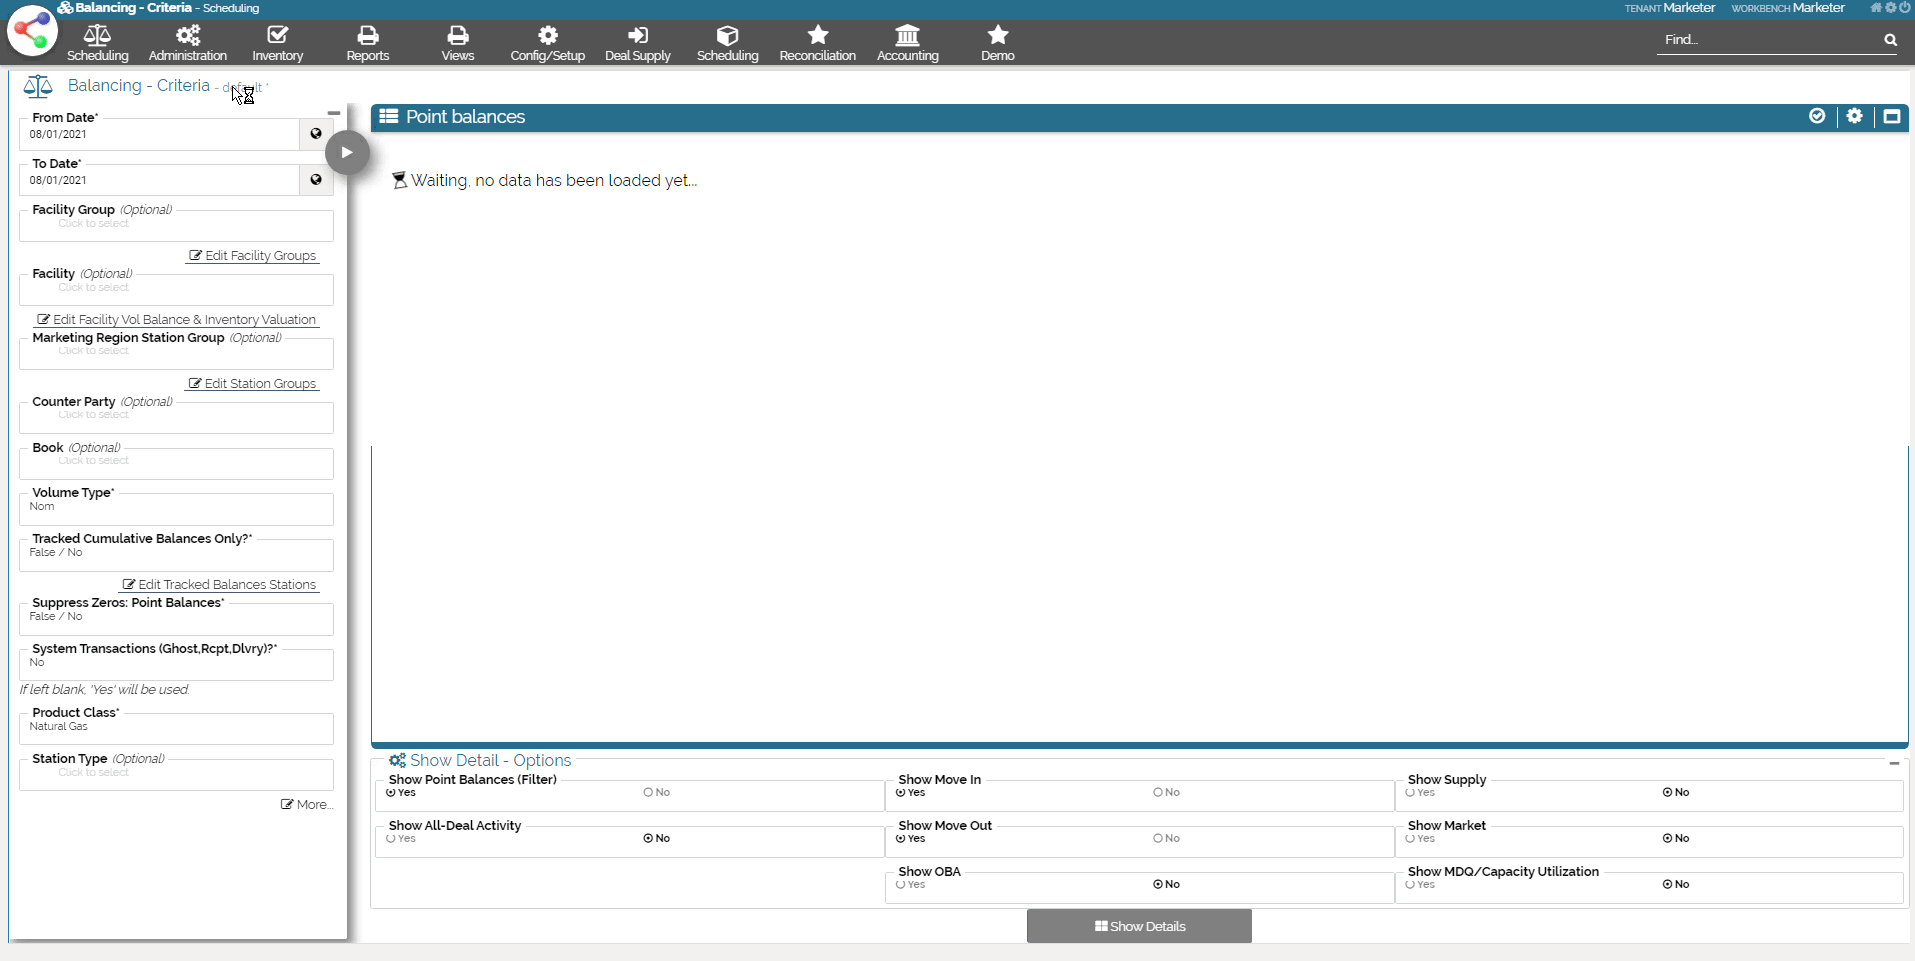Image resolution: width=1915 pixels, height=961 pixels.
Task: Open the Volume Type dropdown
Action: click(176, 508)
